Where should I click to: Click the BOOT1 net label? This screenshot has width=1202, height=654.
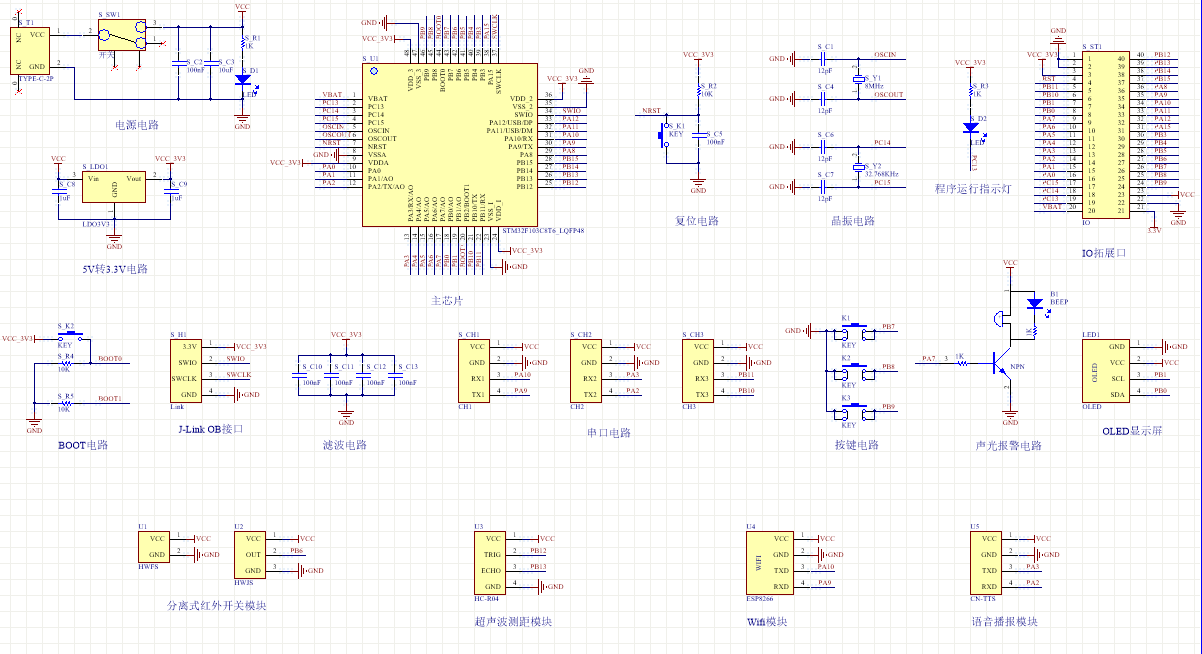pyautogui.click(x=110, y=398)
